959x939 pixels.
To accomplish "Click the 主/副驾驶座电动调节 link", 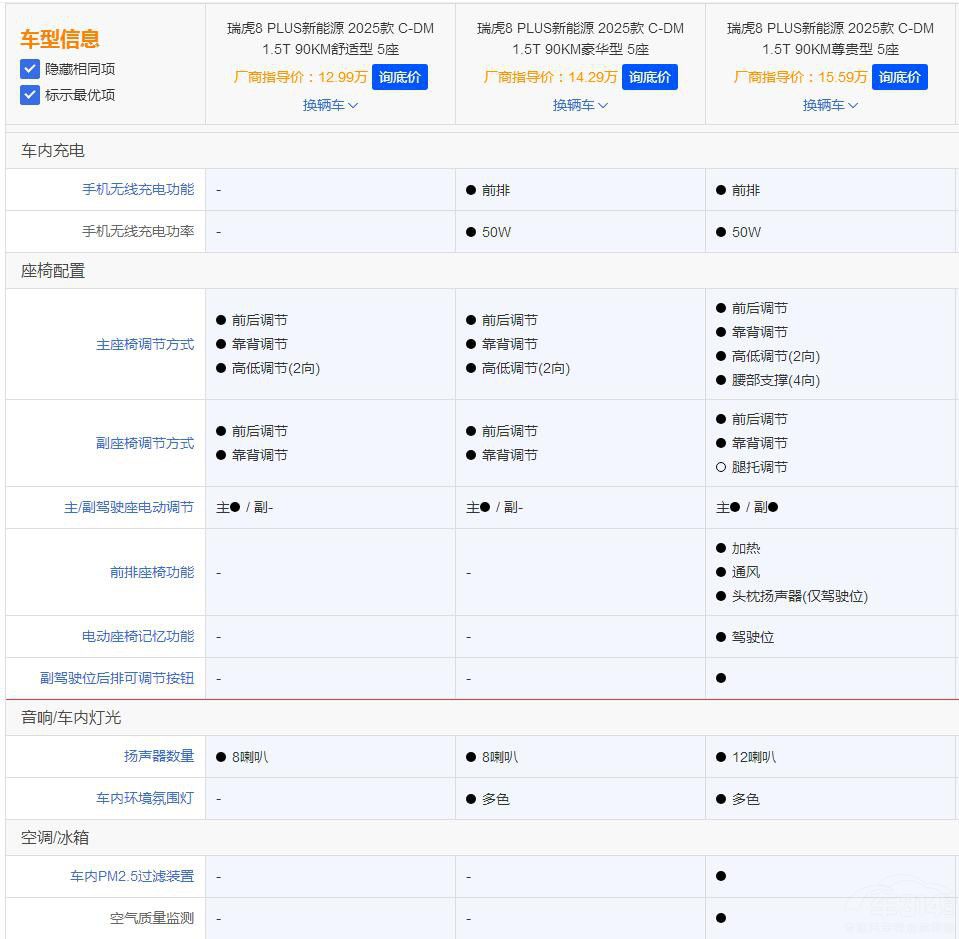I will [x=129, y=507].
